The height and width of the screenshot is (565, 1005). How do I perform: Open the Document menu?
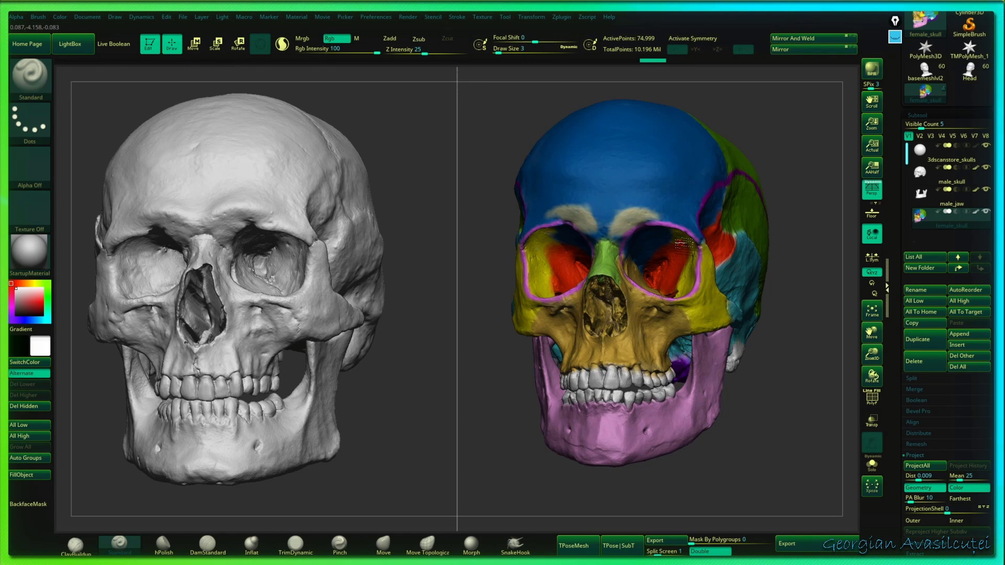[87, 17]
